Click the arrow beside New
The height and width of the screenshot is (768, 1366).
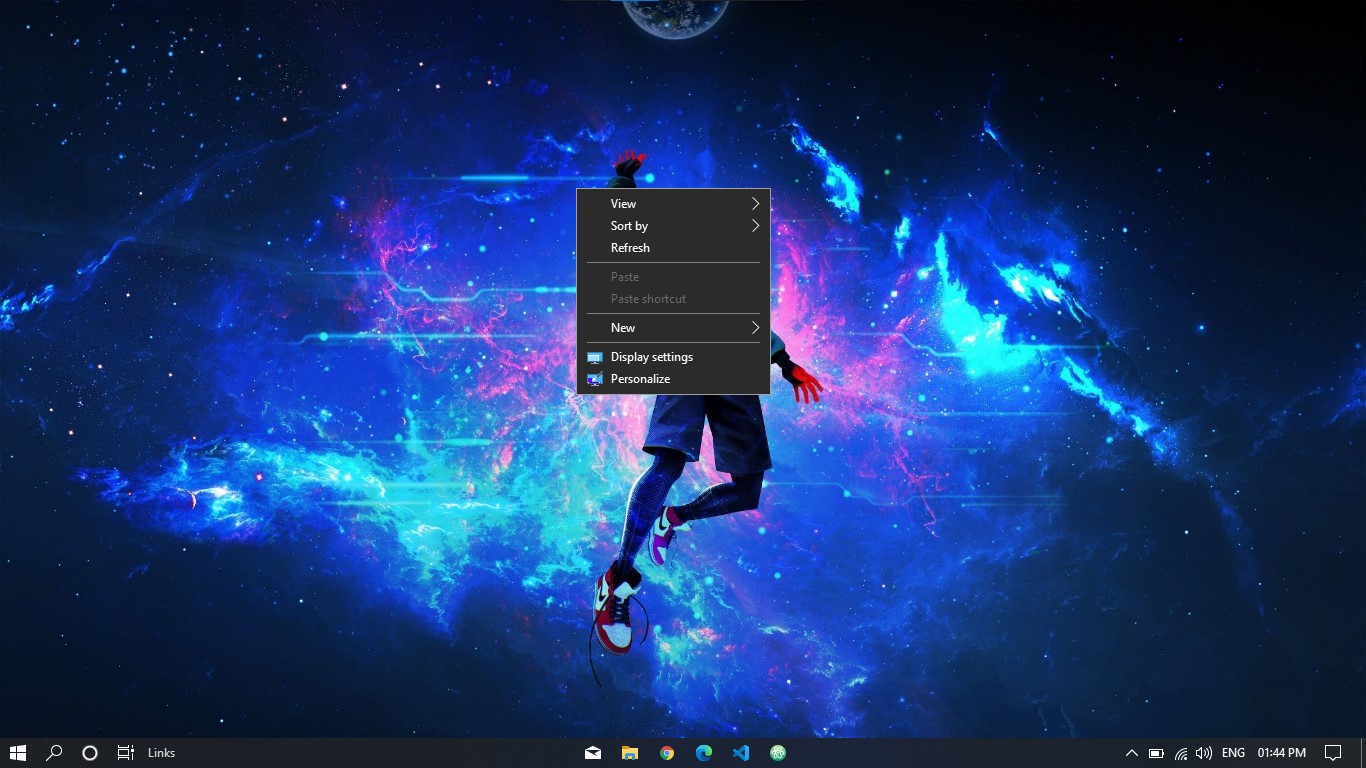click(756, 328)
